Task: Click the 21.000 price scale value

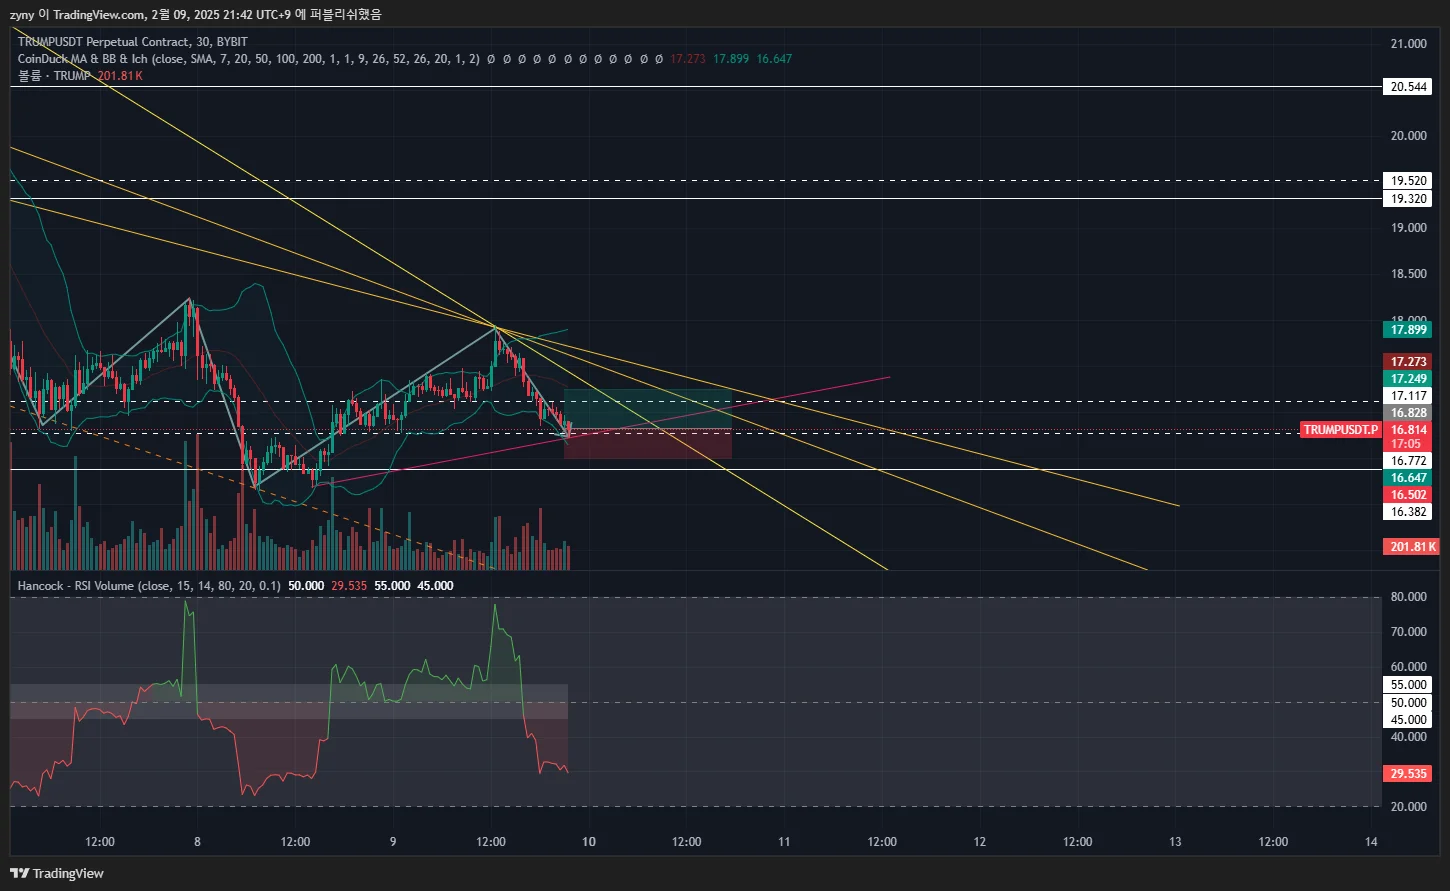Action: point(1409,44)
